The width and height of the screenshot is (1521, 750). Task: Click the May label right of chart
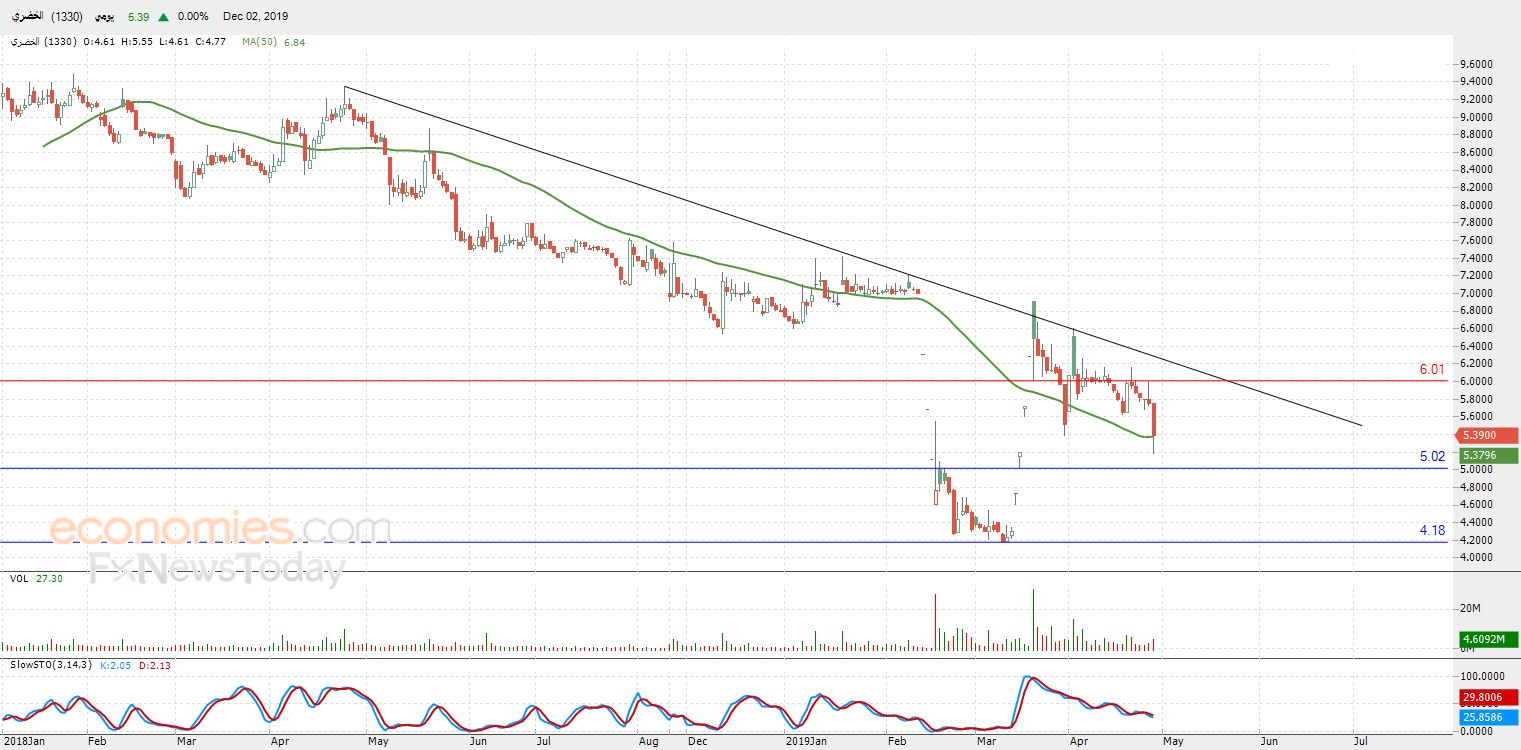click(1172, 742)
